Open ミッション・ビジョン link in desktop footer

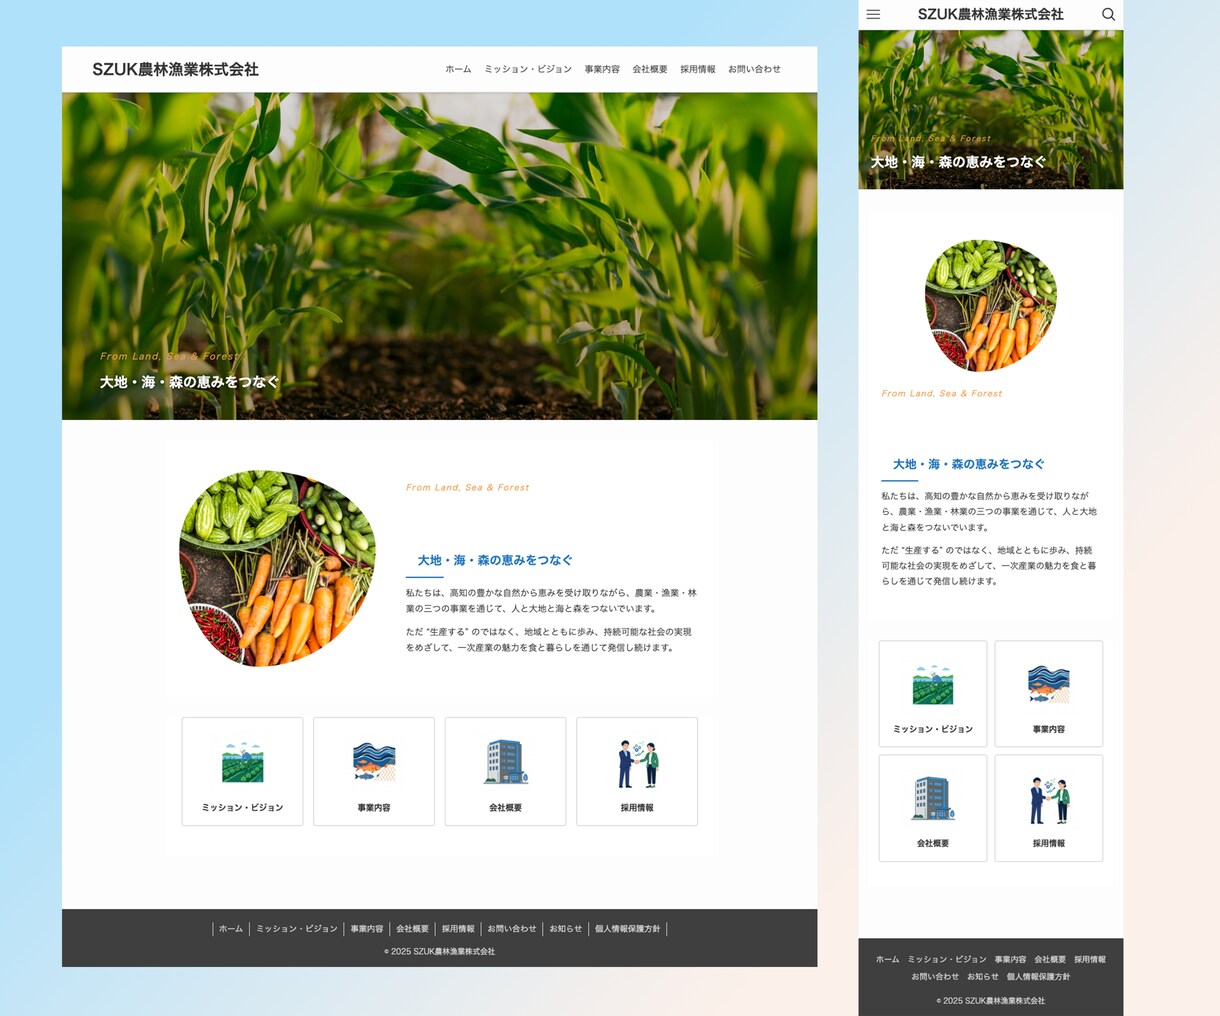[x=297, y=929]
